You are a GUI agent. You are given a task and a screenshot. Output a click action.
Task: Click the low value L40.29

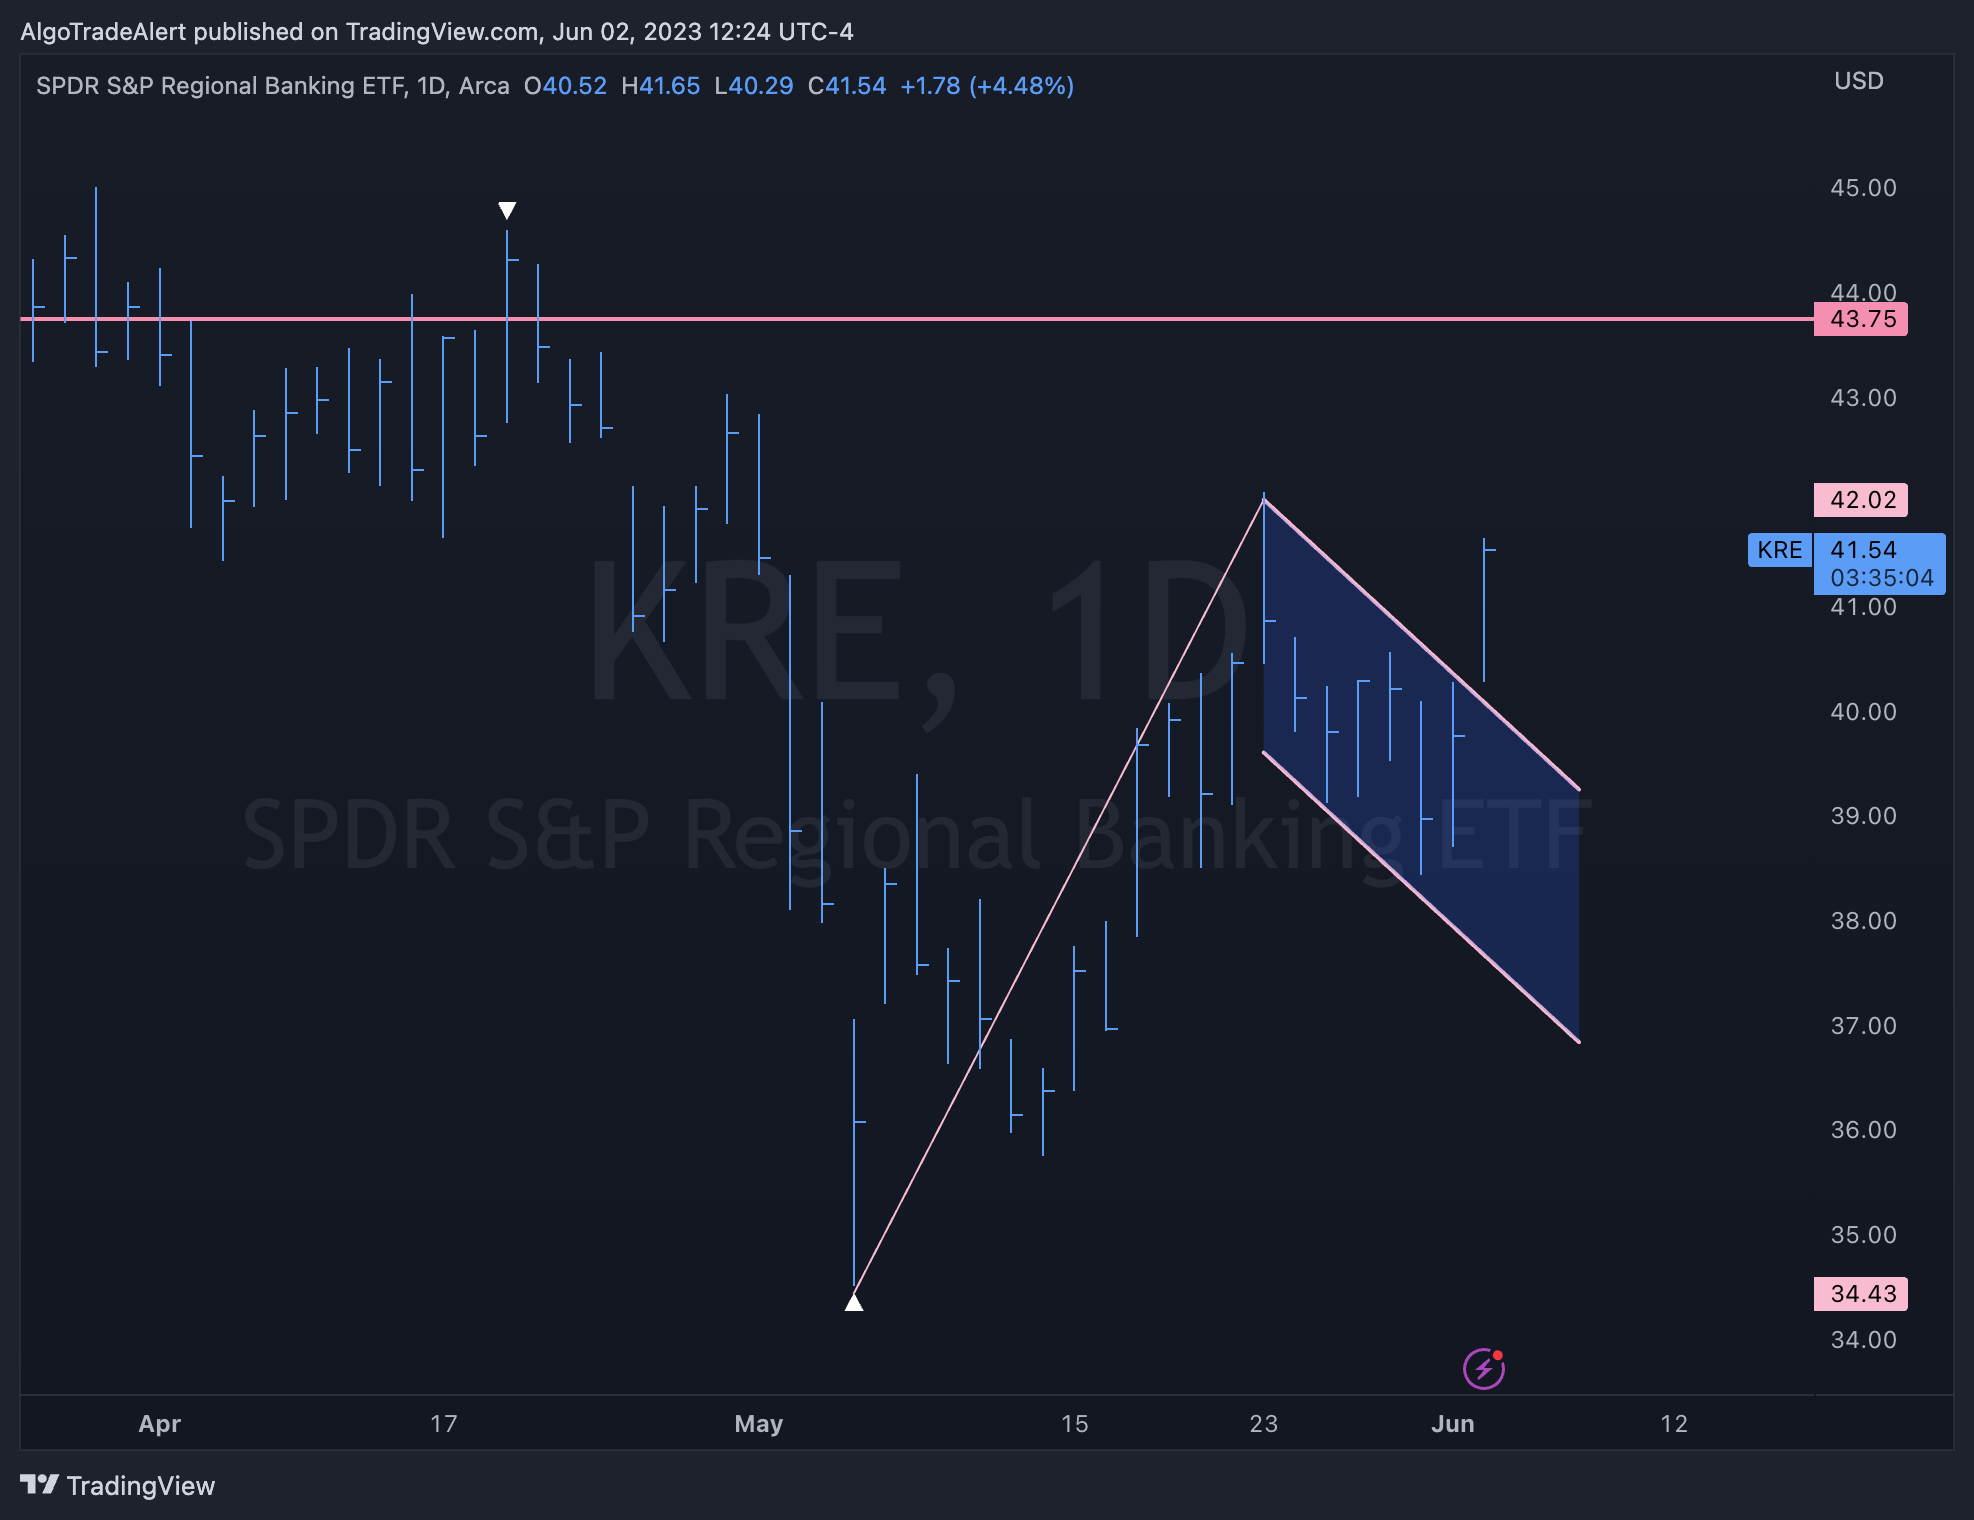click(754, 86)
